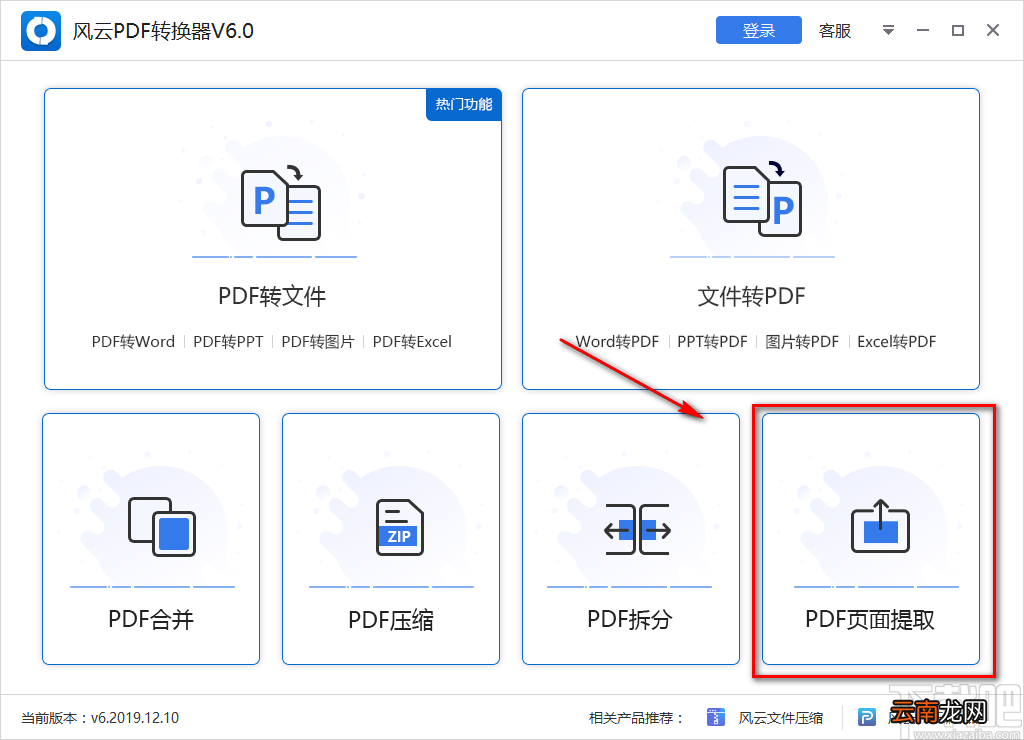Click the PDF拆分 label

(630, 619)
